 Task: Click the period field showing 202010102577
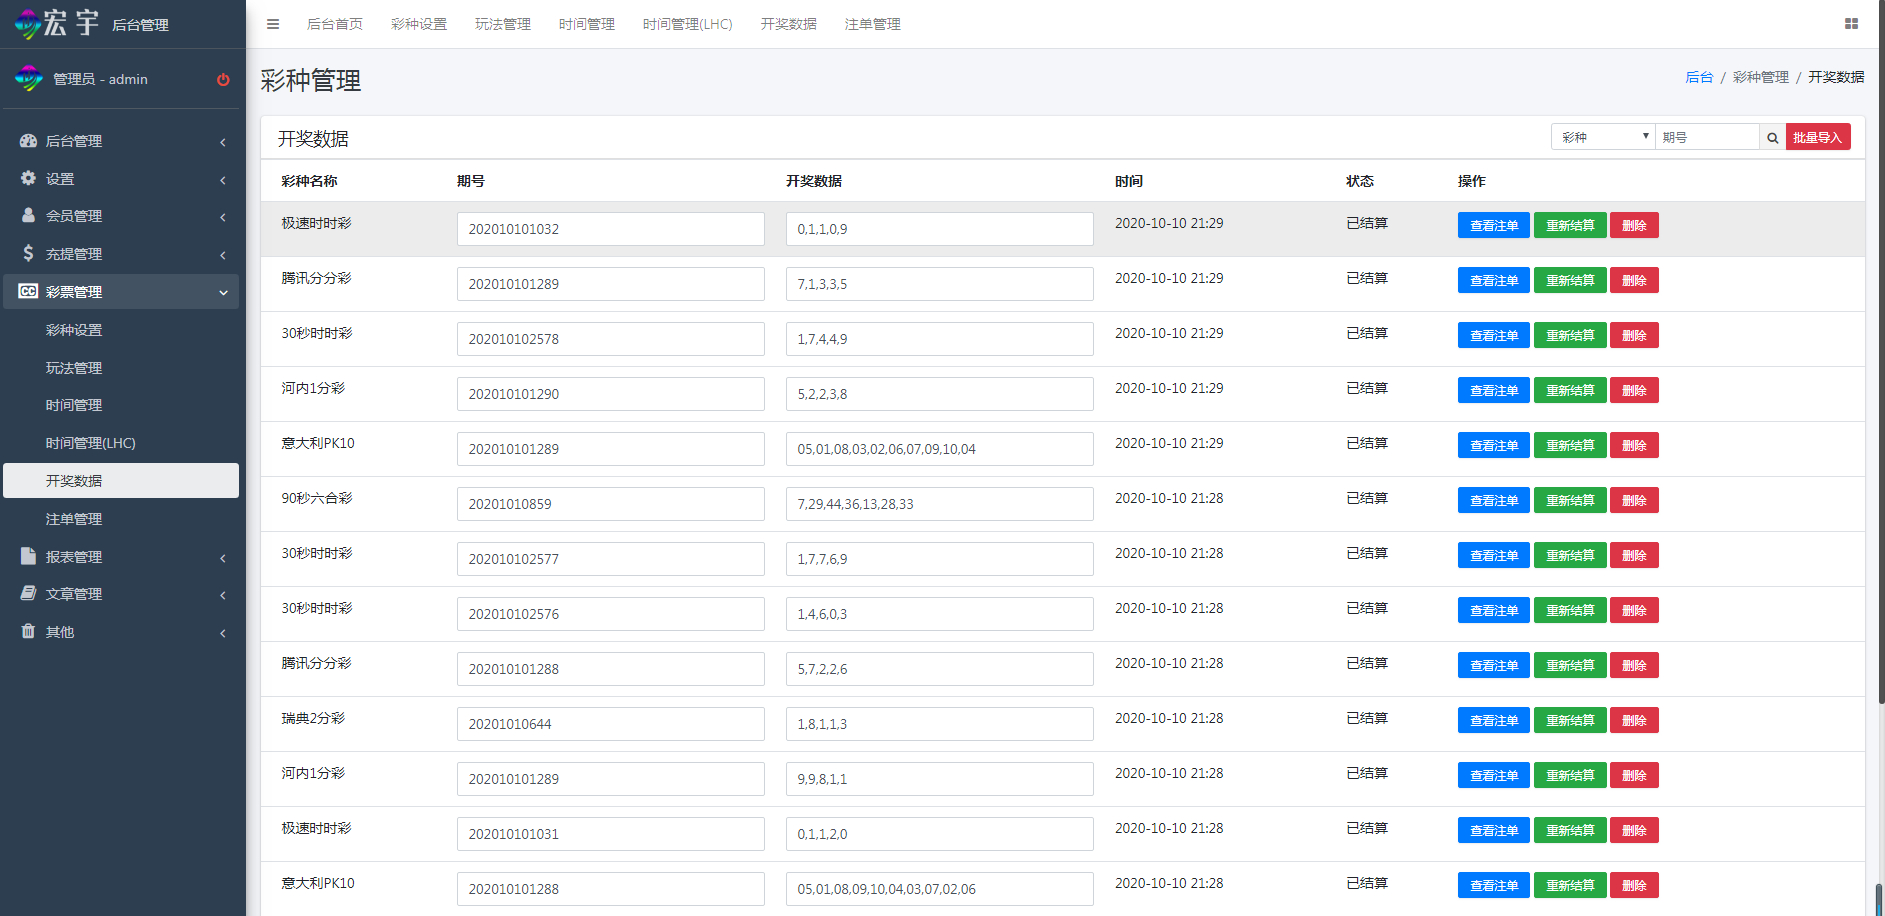pos(611,559)
